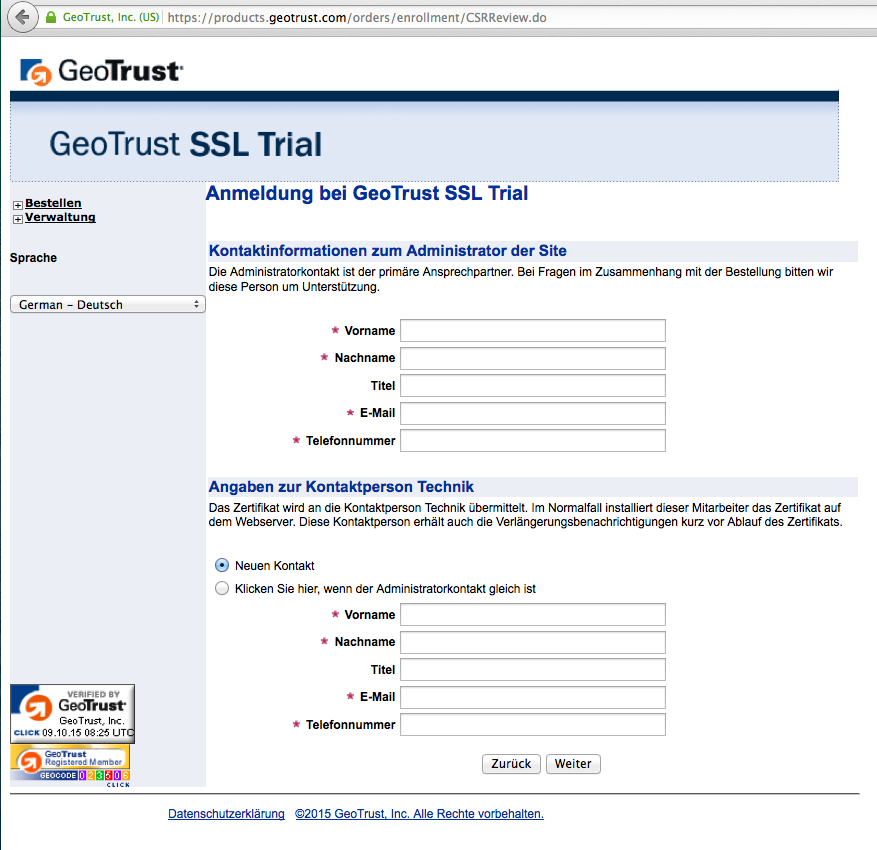
Task: Click the technical contact Telefonnummer field
Action: click(x=532, y=724)
